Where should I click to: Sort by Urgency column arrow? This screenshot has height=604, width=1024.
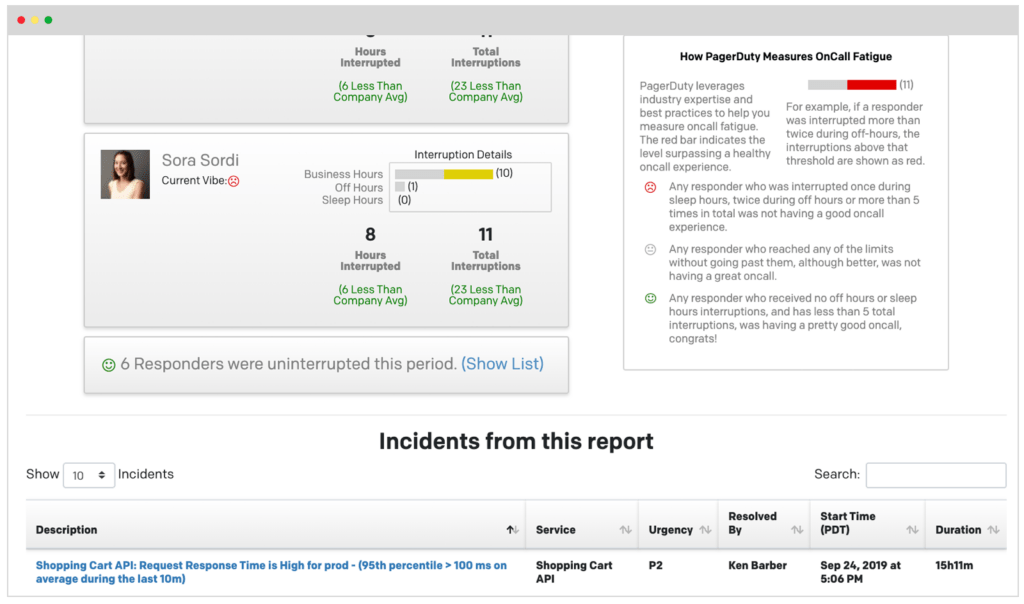coord(705,530)
